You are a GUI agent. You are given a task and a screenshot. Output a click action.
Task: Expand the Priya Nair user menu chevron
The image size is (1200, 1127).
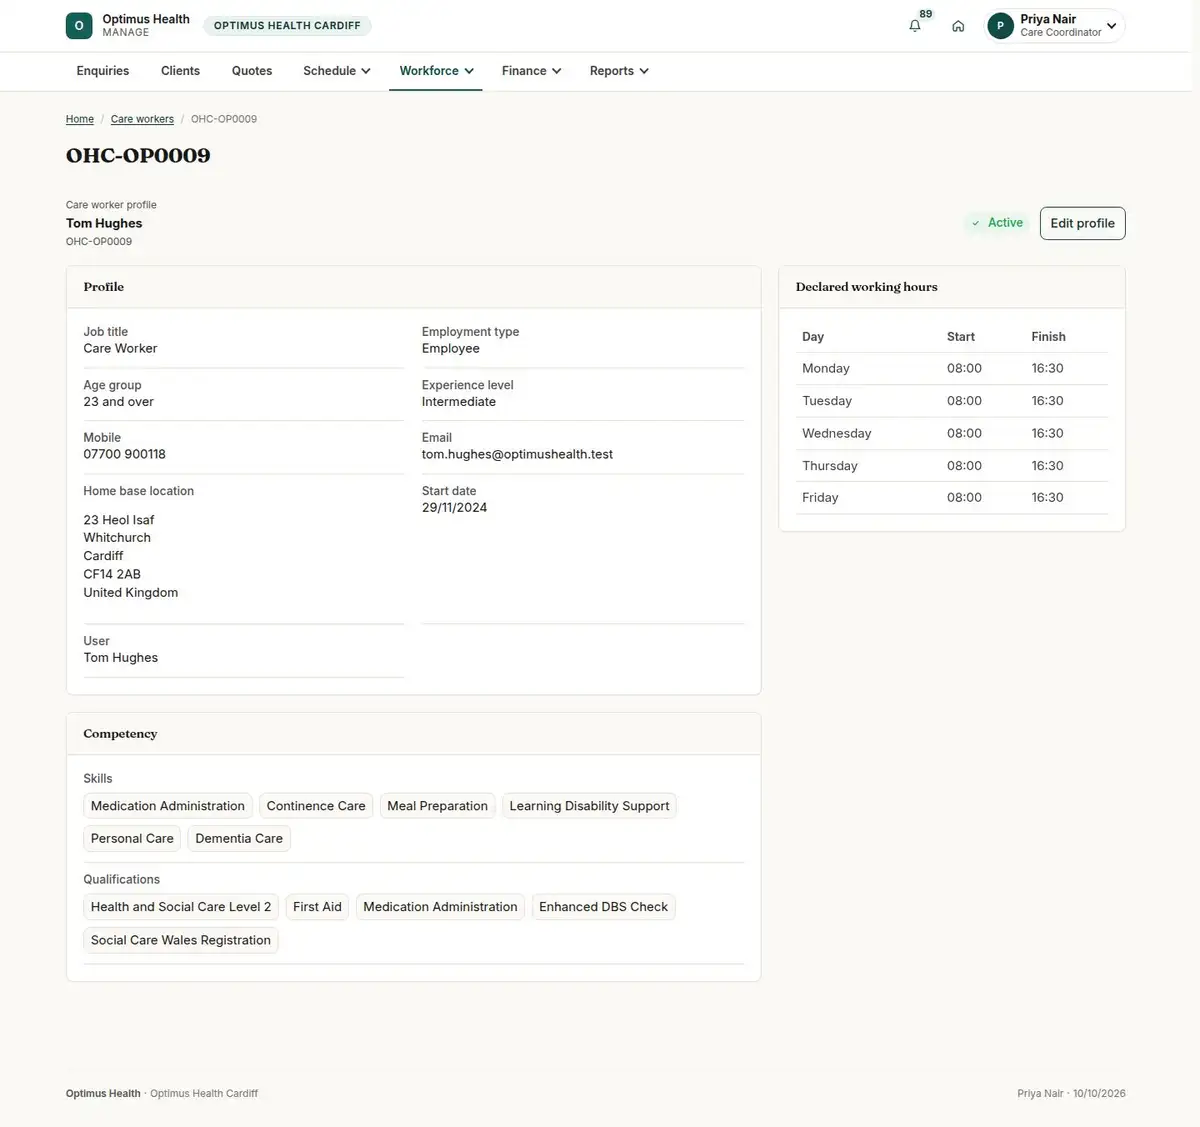point(1111,26)
